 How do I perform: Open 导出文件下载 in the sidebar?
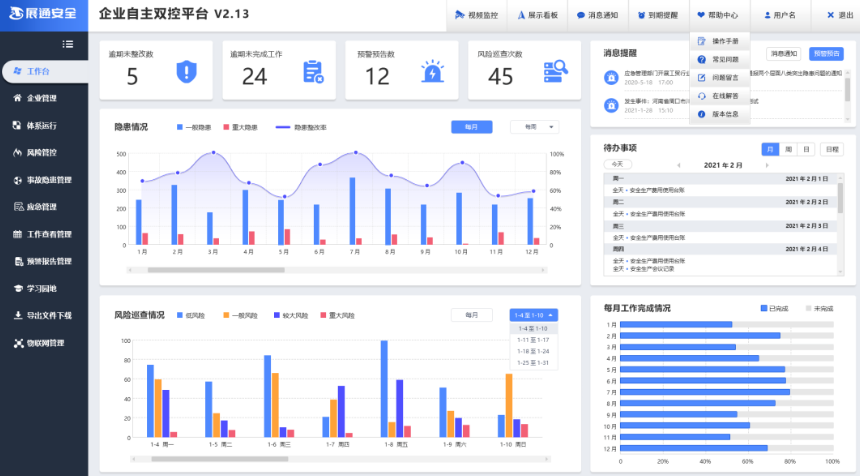(44, 315)
